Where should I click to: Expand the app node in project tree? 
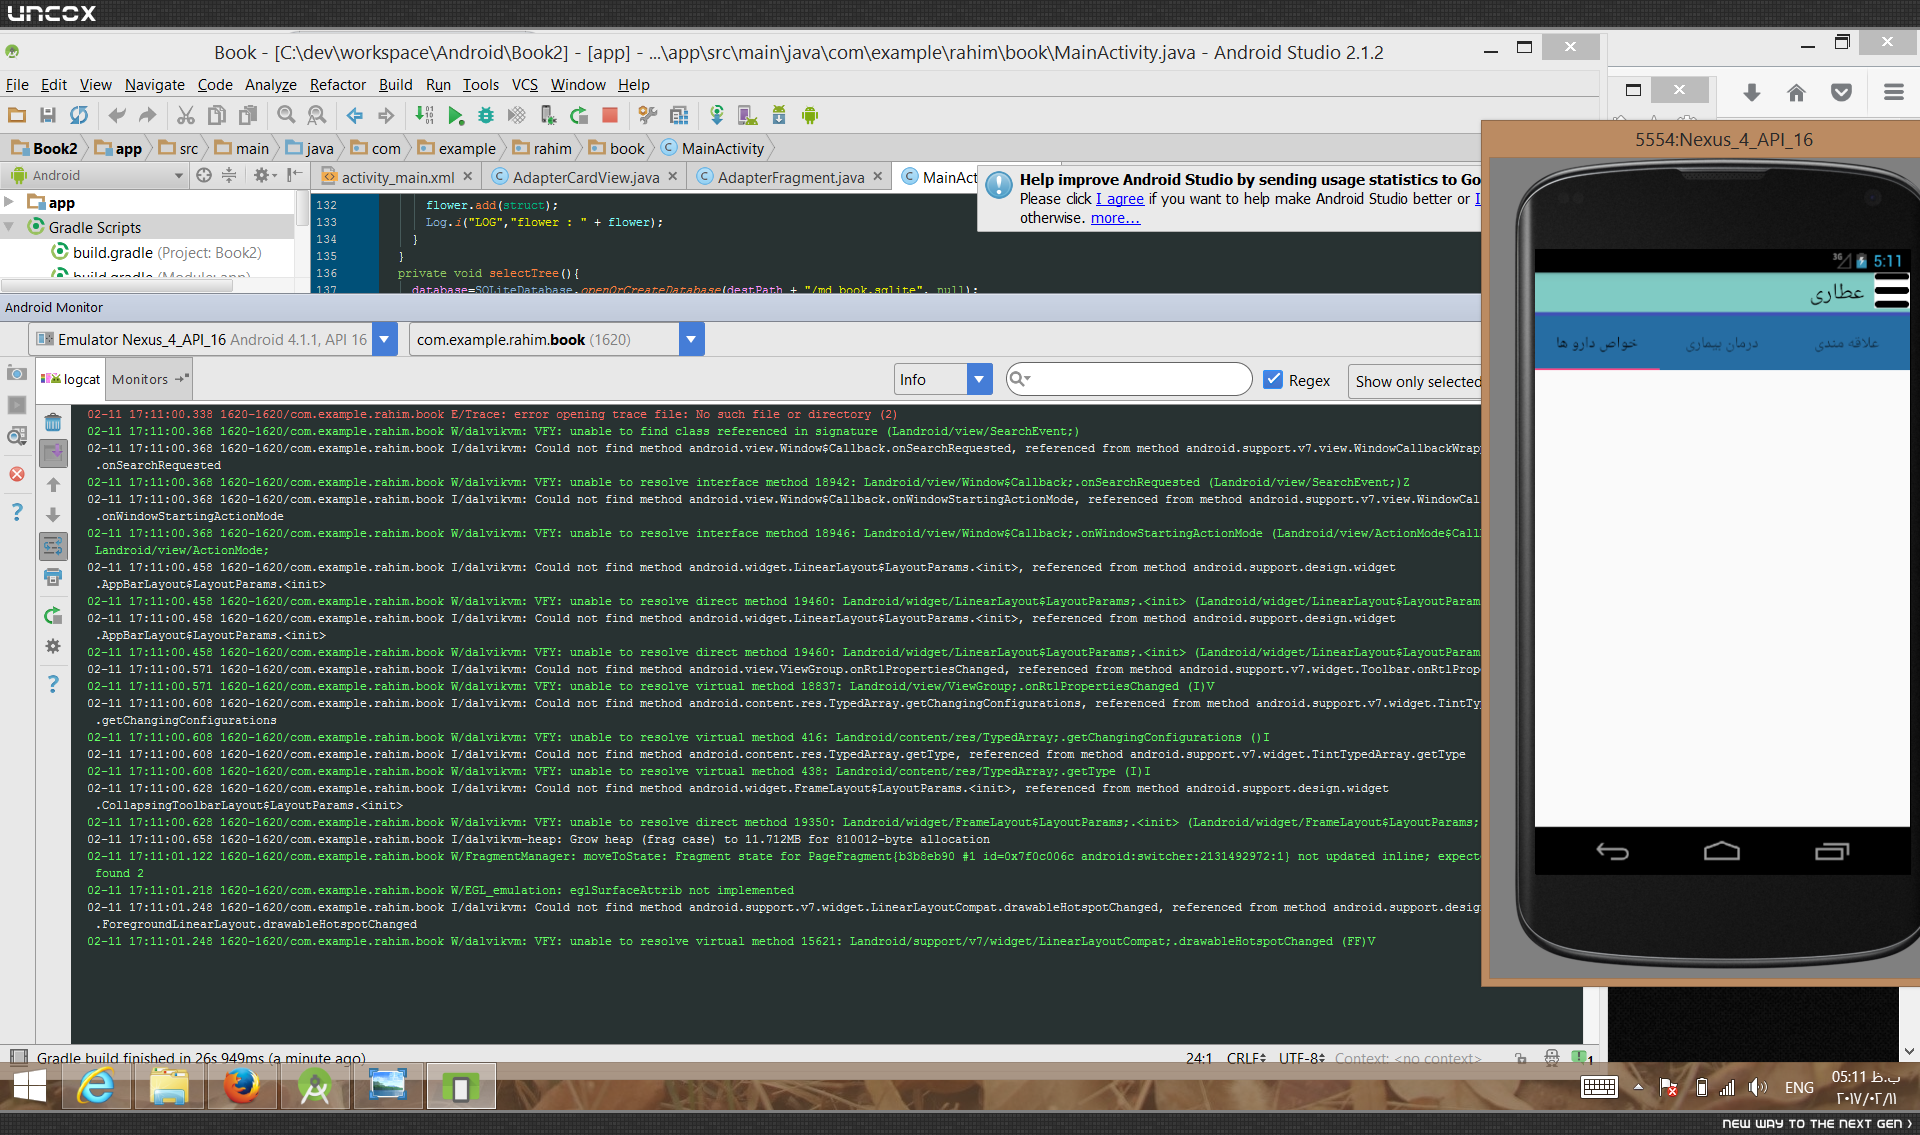[9, 203]
